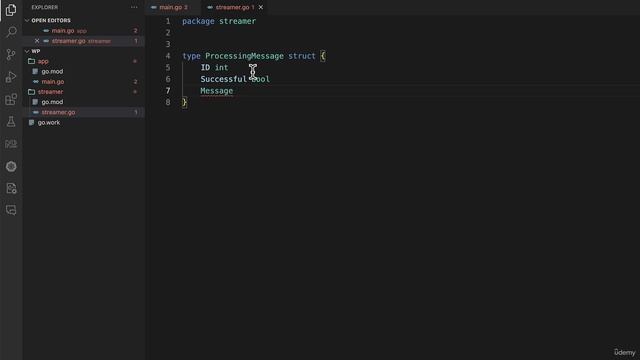Click the 'type' keyword on line 4
This screenshot has width=640, height=360.
pyautogui.click(x=191, y=56)
